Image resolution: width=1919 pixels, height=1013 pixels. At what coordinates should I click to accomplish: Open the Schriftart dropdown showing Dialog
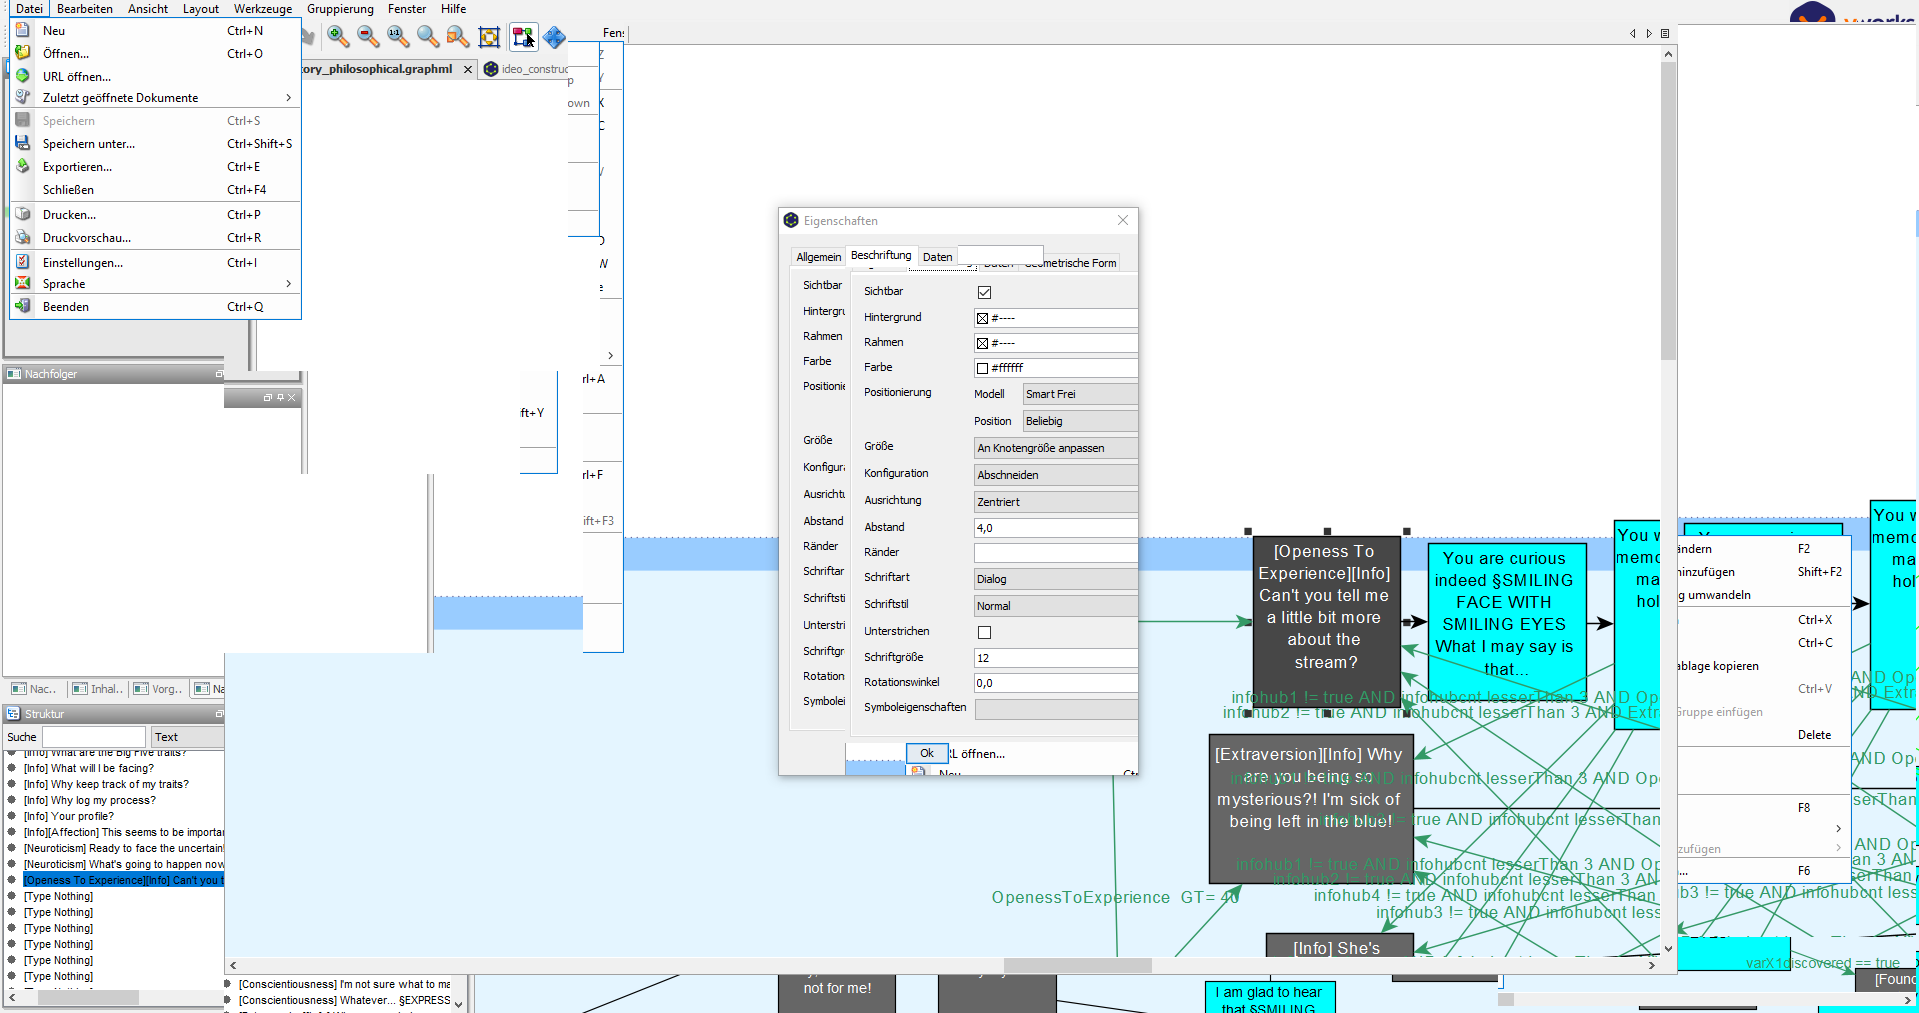point(1055,579)
